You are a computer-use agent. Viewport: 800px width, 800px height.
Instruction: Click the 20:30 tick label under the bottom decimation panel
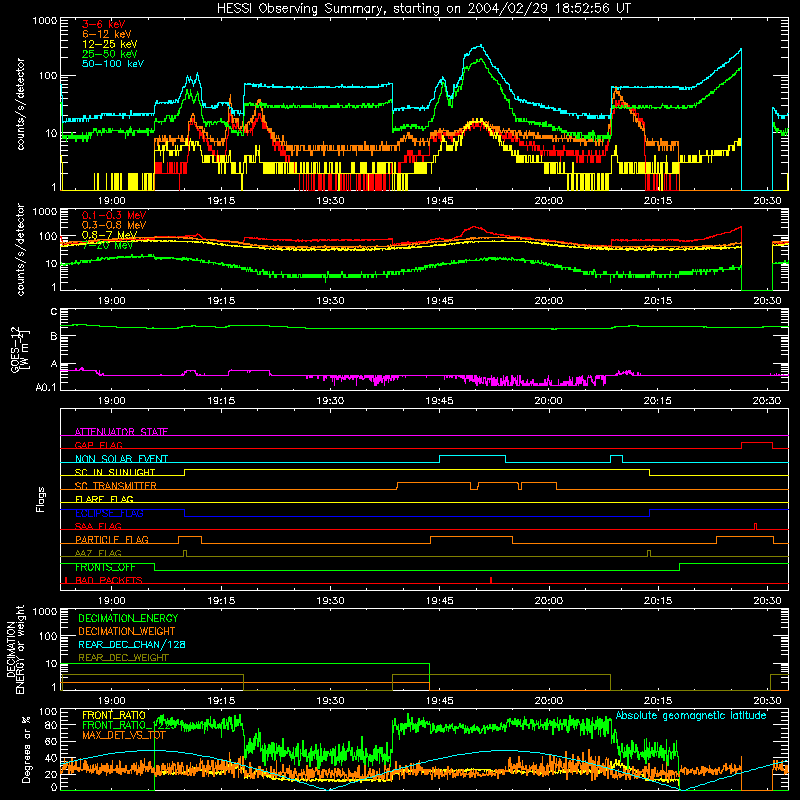point(767,701)
